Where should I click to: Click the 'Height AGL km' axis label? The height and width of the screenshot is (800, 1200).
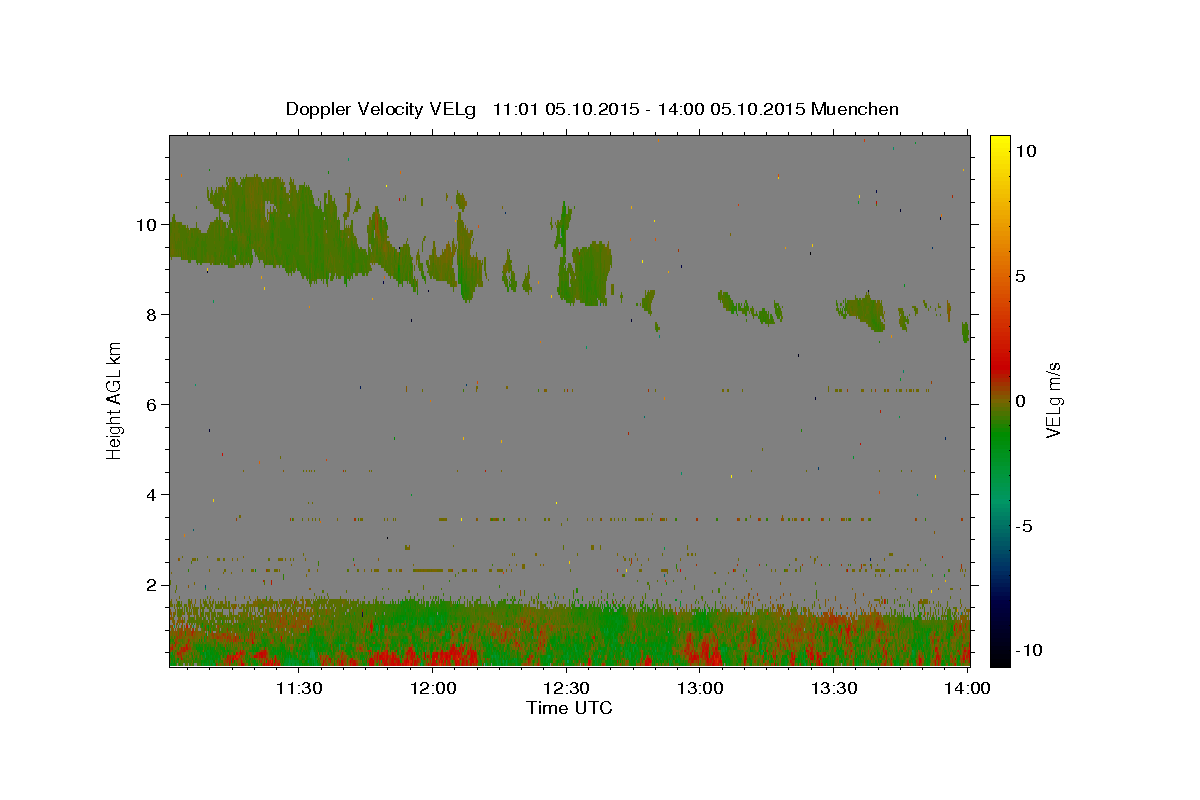115,400
